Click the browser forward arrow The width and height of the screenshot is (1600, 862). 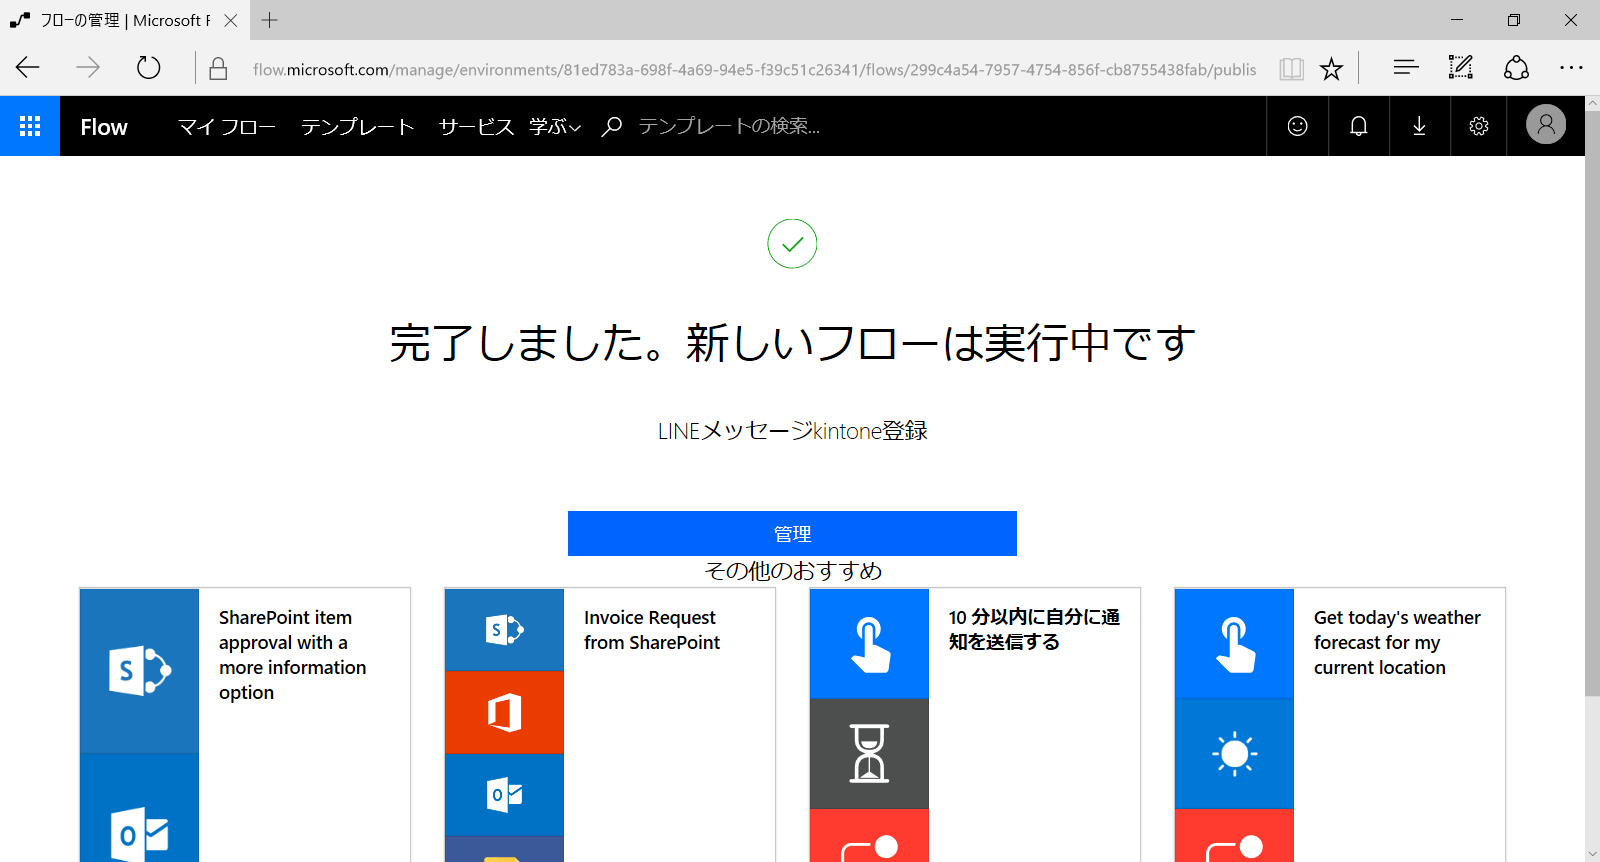88,68
